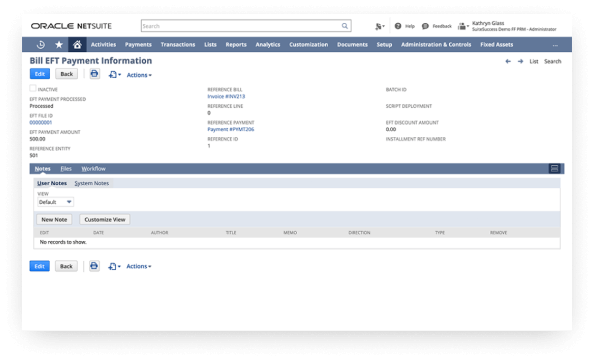
Task: Open the role switcher icon beside Kathryn Glass
Action: [463, 26]
